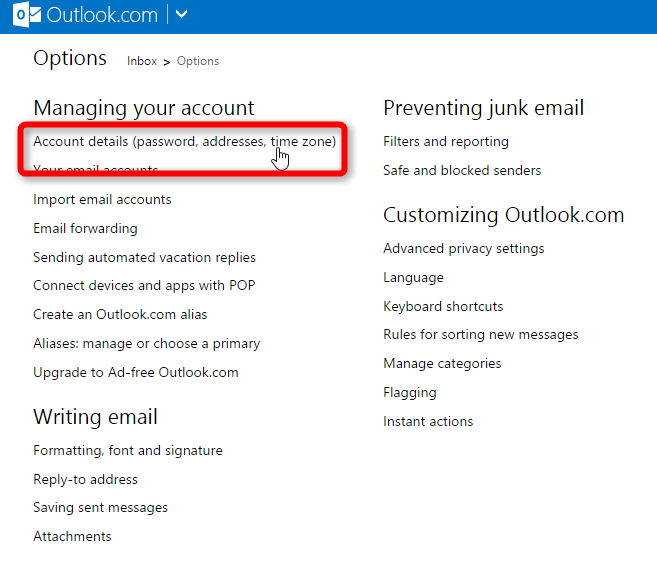Open Rules for sorting new messages
The image size is (657, 566).
pos(481,335)
